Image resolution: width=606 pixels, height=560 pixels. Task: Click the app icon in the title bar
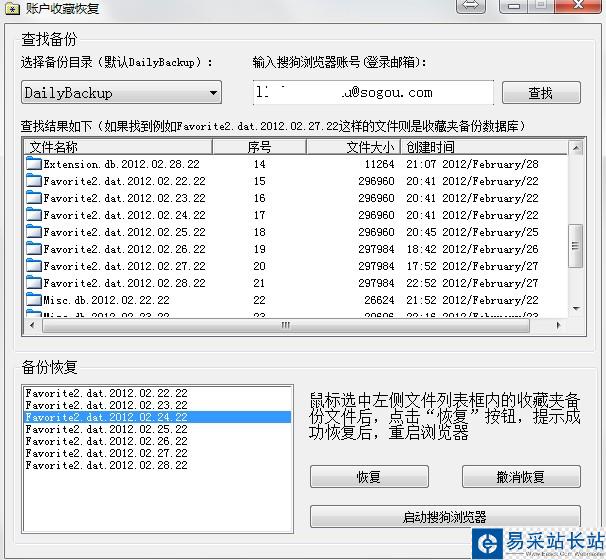(x=12, y=8)
